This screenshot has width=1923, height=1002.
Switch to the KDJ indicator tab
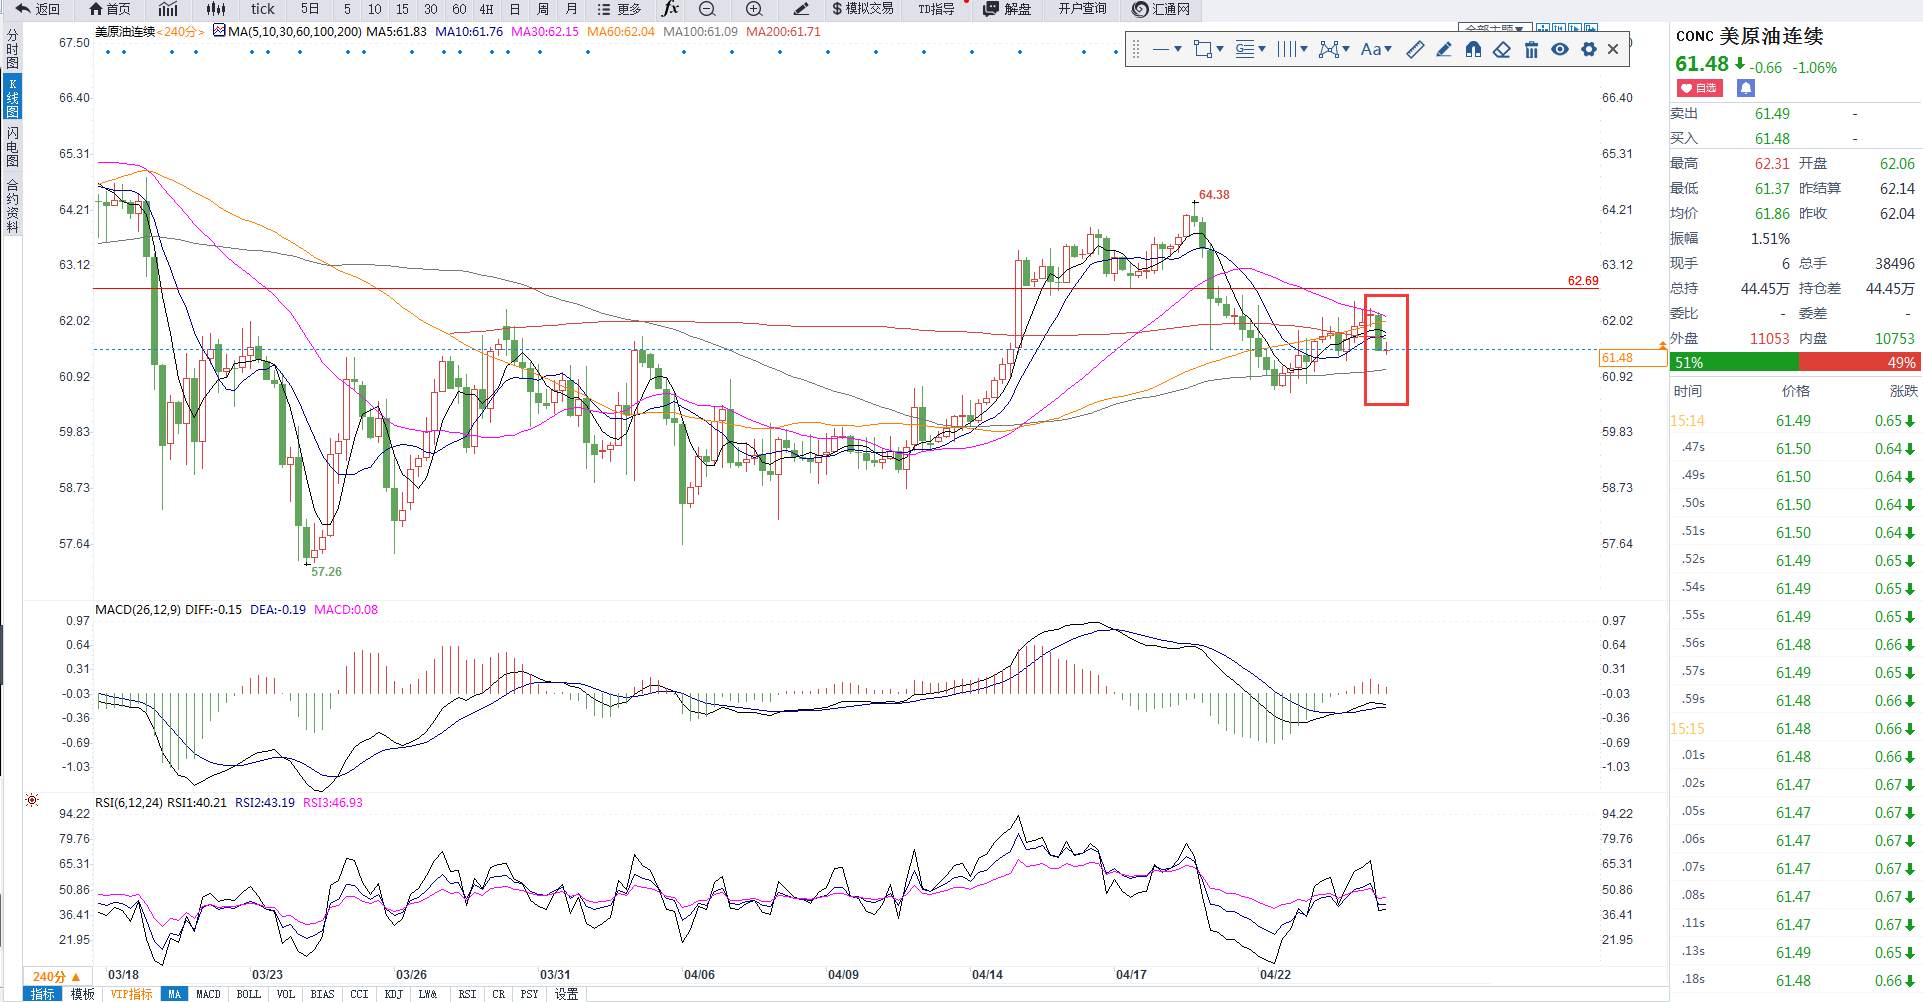393,994
